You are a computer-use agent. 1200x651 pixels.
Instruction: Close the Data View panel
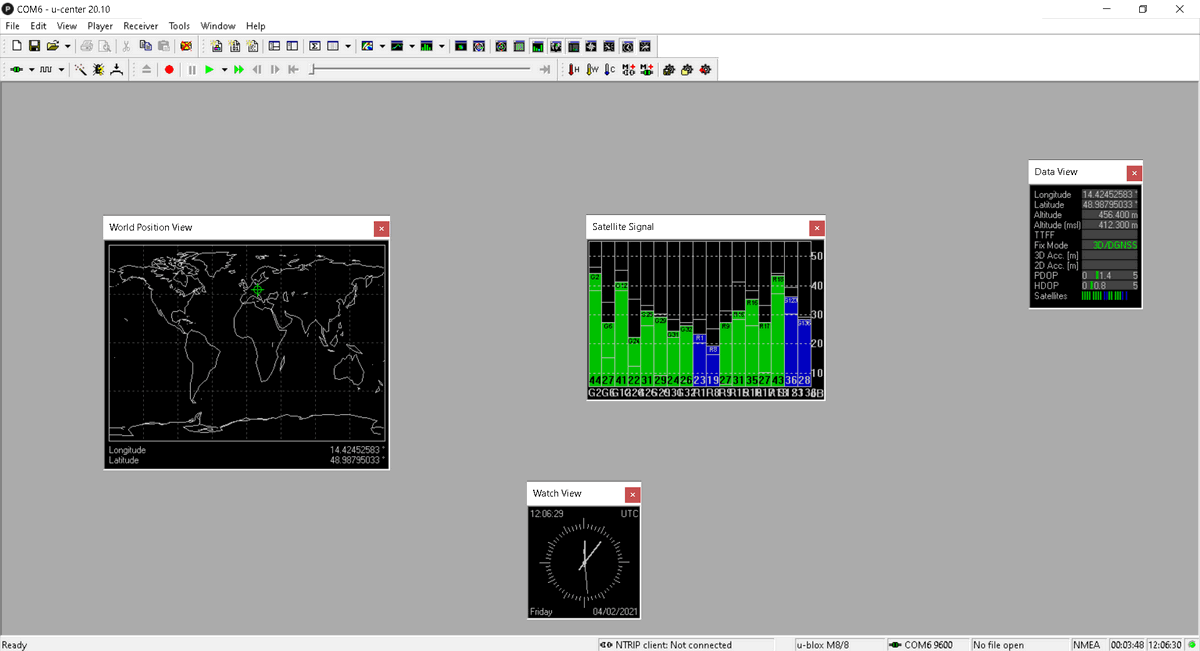pyautogui.click(x=1133, y=173)
